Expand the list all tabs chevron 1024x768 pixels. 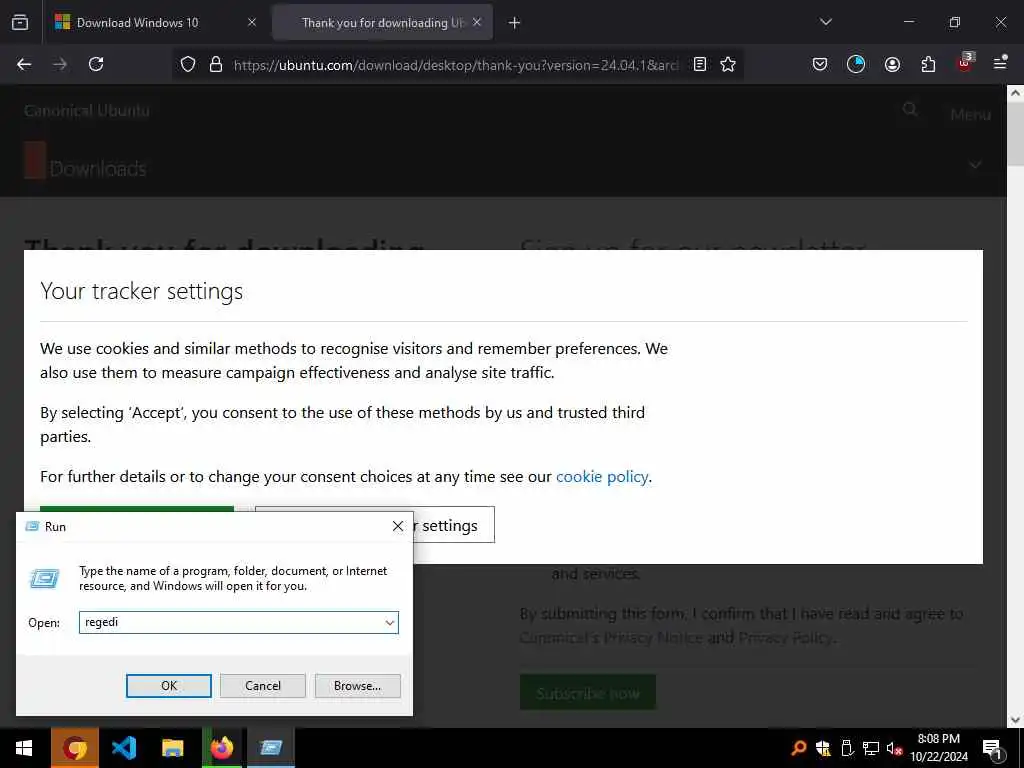[825, 22]
